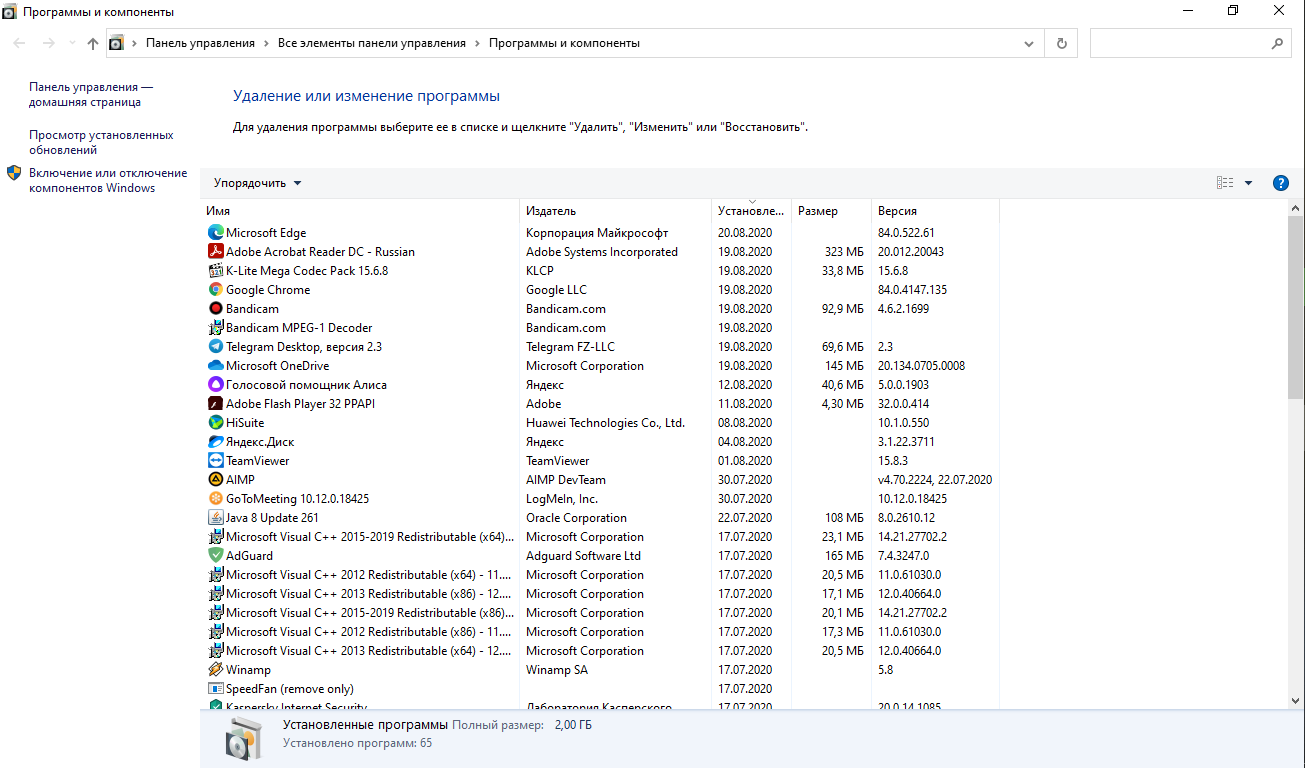1305x768 pixels.
Task: Click the scrollbar down arrow
Action: 1296,700
